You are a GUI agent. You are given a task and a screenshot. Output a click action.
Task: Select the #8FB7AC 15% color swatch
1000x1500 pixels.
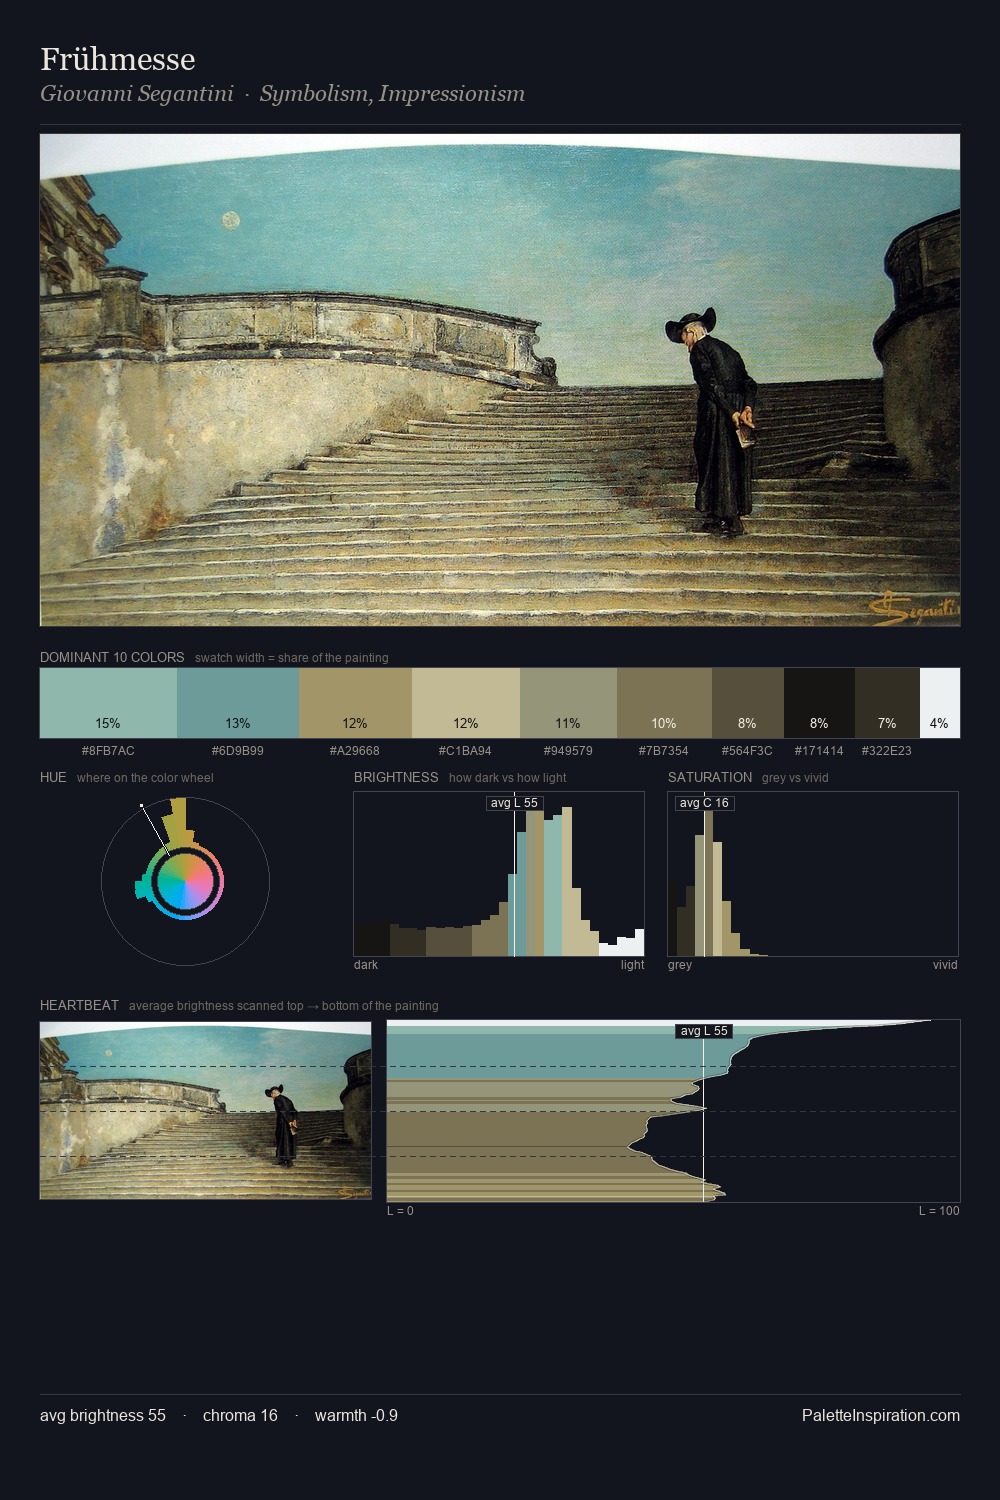point(108,703)
